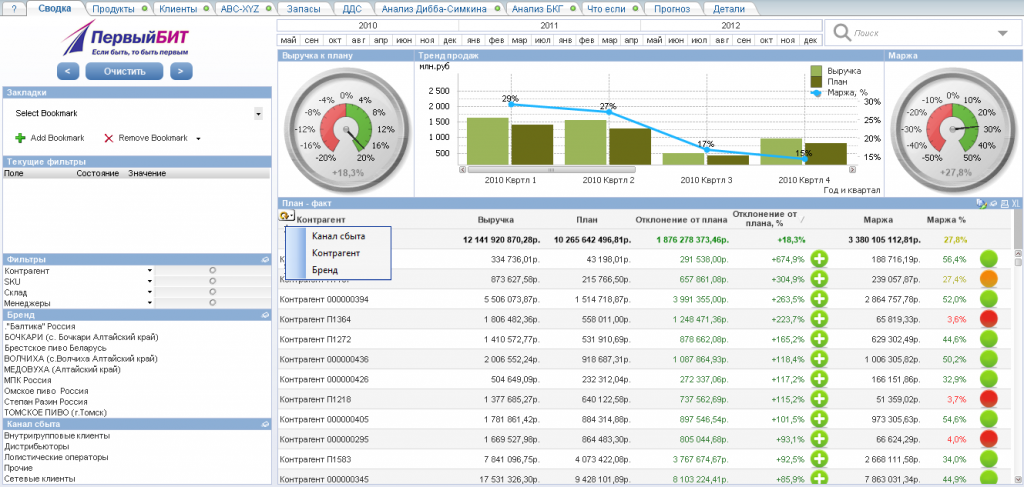Open the cyclic group selector icon beside Контрагент header
Viewport: 1024px width, 487px height.
point(286,216)
